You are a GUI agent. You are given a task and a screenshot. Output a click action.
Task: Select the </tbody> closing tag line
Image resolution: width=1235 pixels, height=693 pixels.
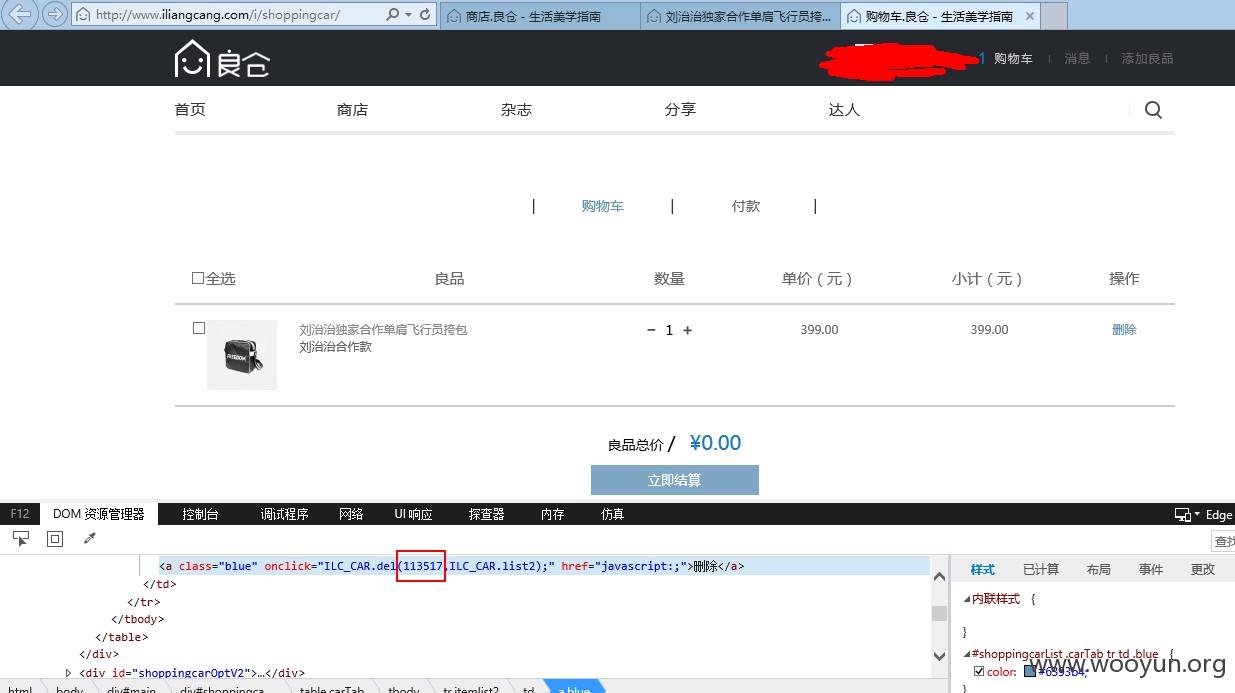pyautogui.click(x=138, y=619)
